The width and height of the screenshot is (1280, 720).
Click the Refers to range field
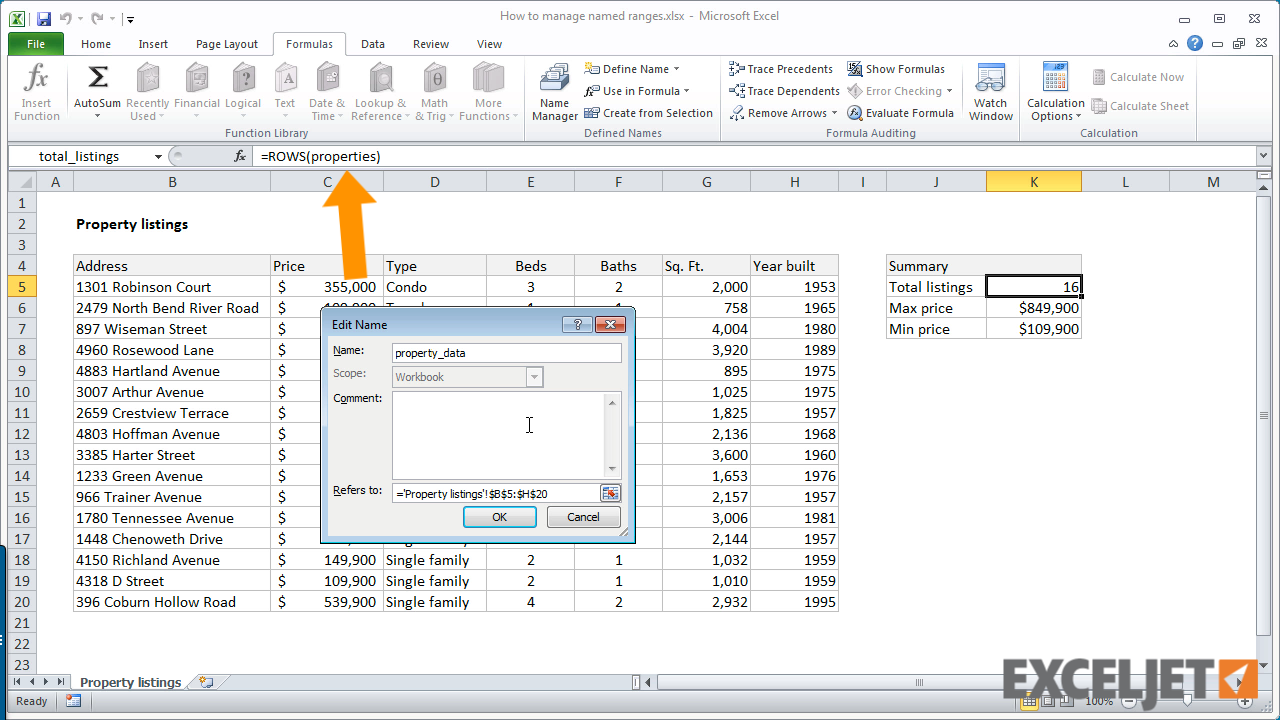(495, 493)
